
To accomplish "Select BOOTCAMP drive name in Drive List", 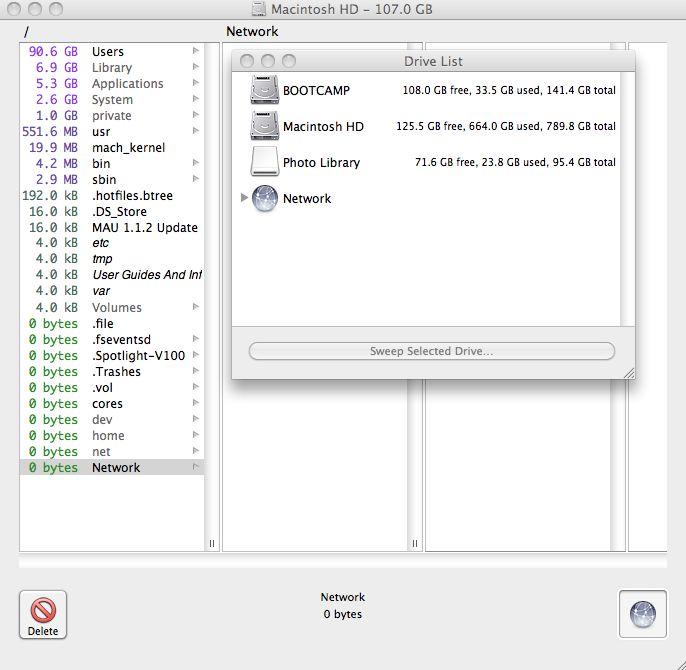I will [316, 91].
